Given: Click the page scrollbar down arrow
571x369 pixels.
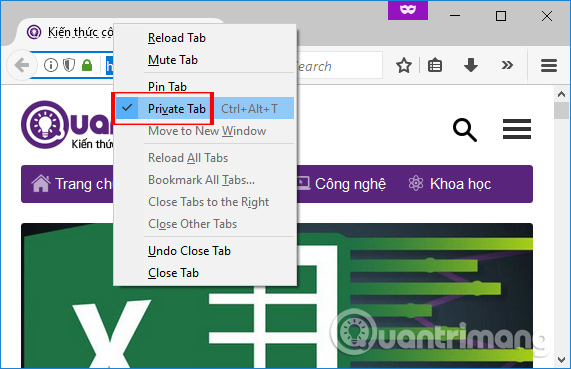Looking at the screenshot, I should (x=561, y=360).
